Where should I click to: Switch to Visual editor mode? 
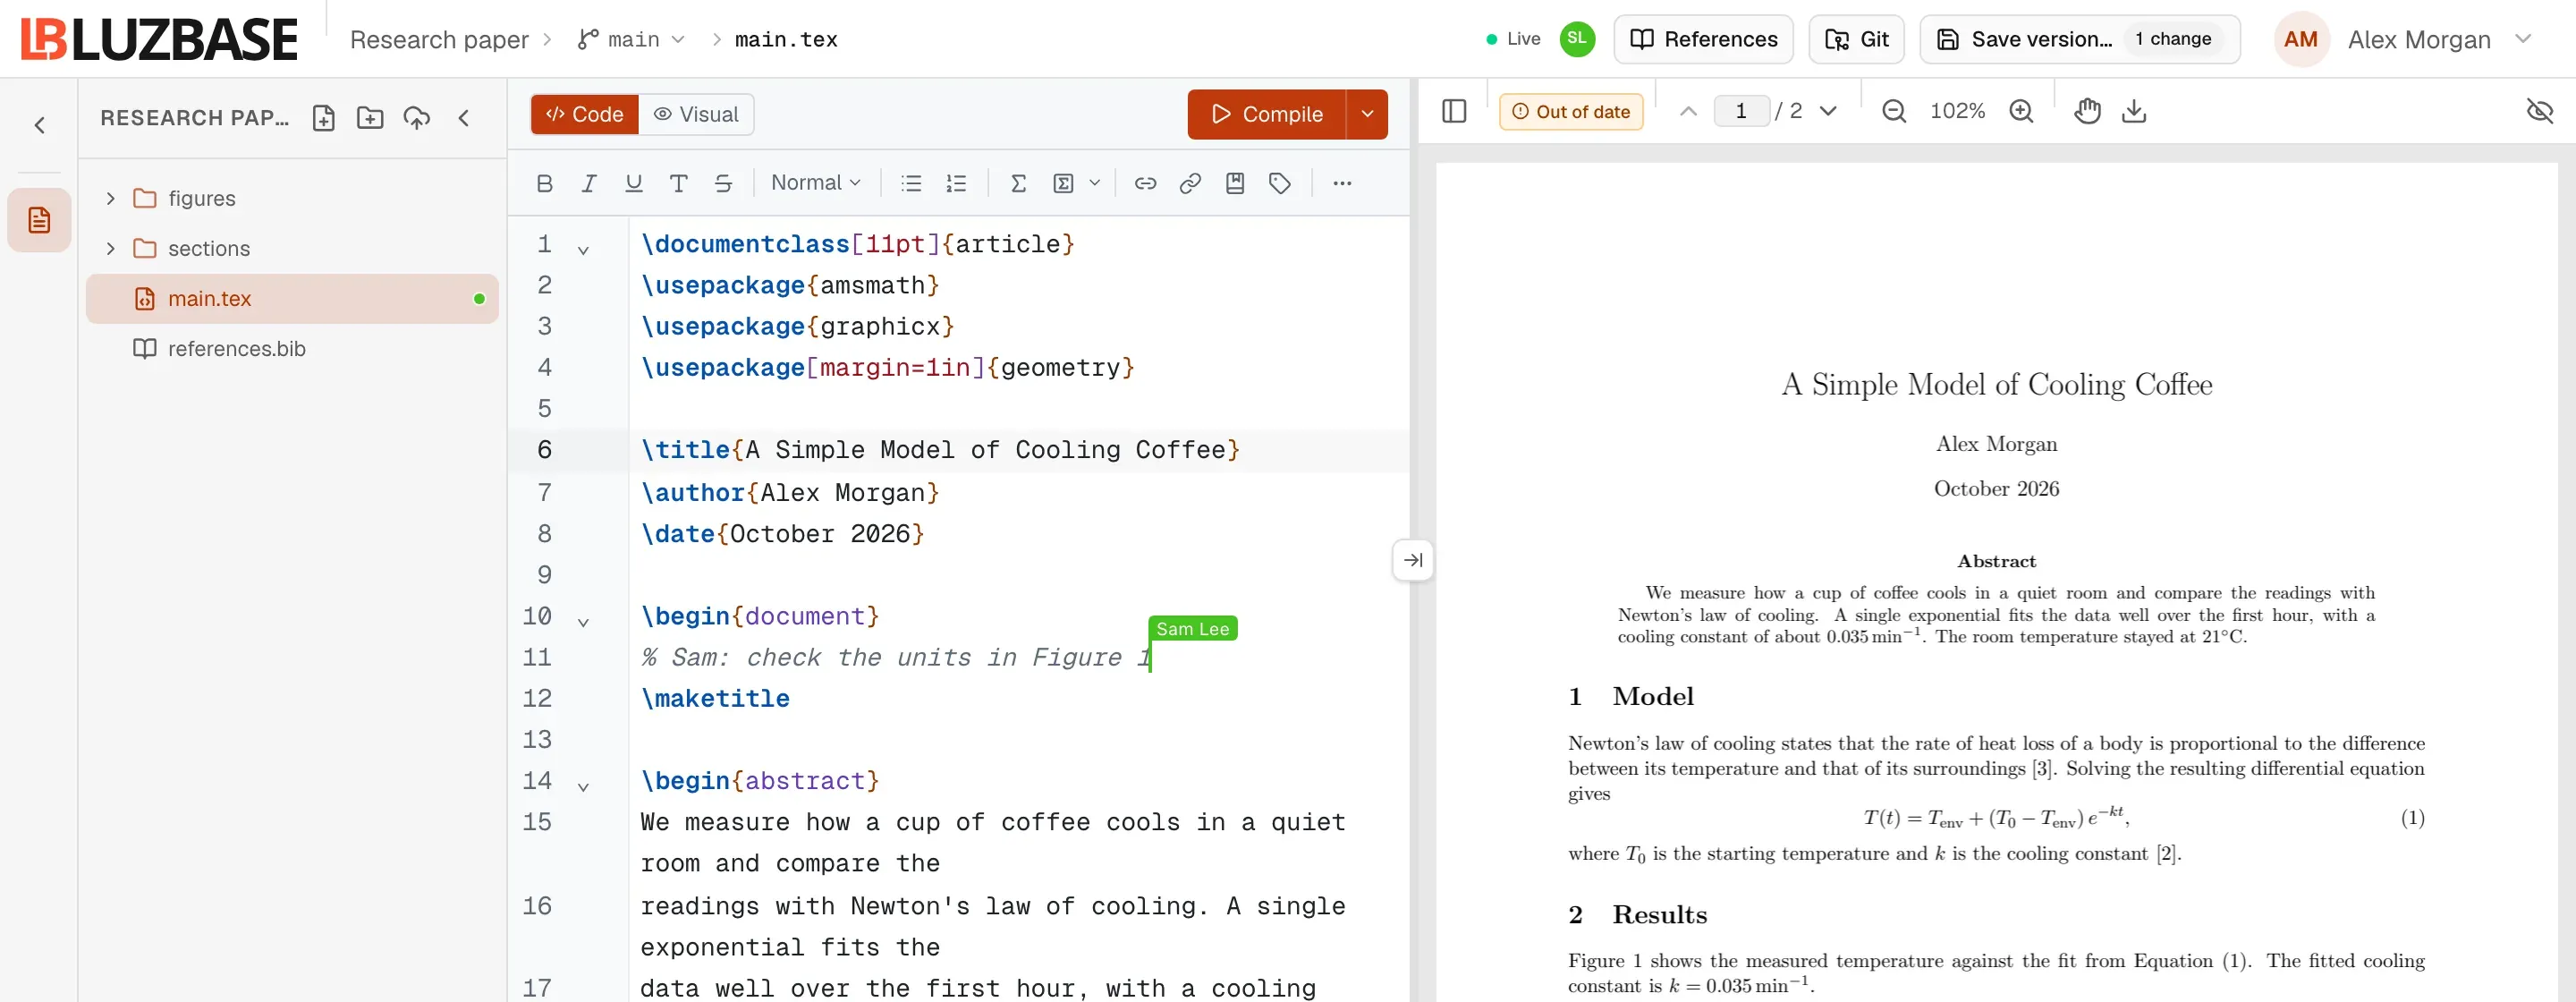(x=696, y=114)
